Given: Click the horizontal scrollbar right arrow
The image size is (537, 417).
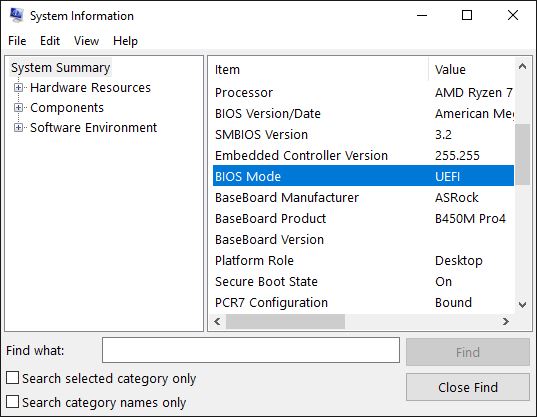Looking at the screenshot, I should (x=506, y=321).
